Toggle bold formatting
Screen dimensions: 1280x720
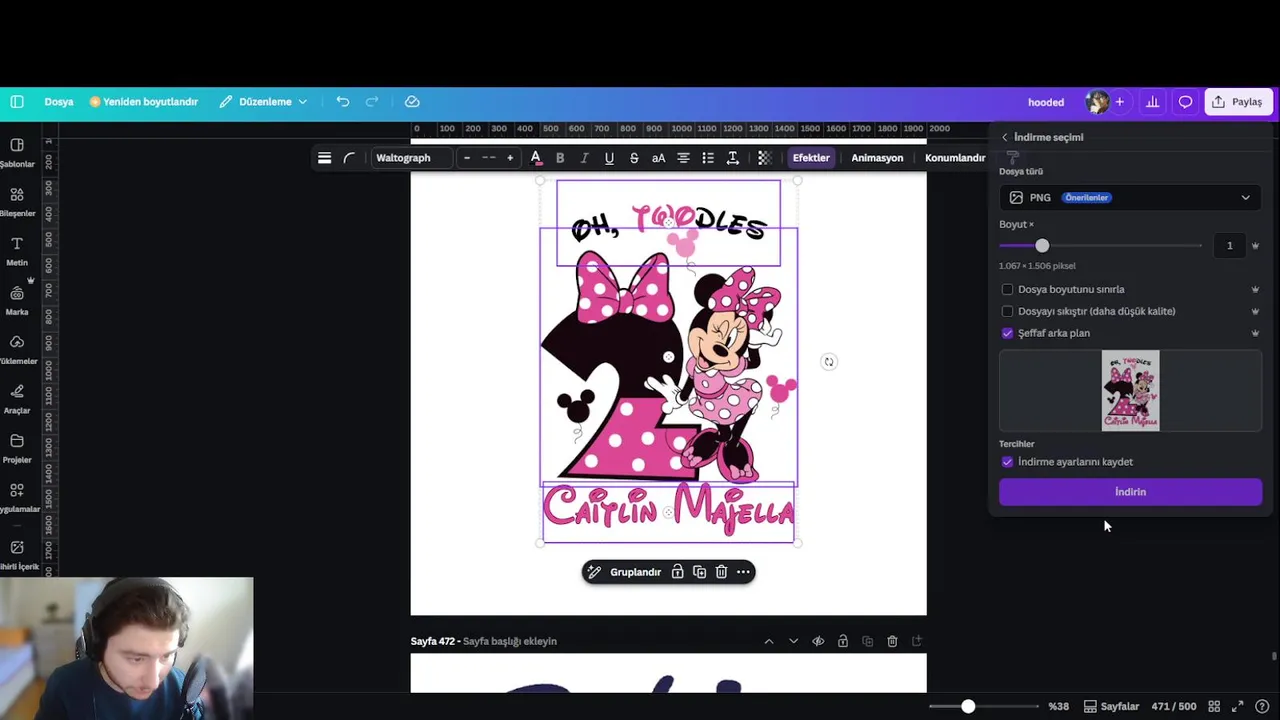(560, 158)
